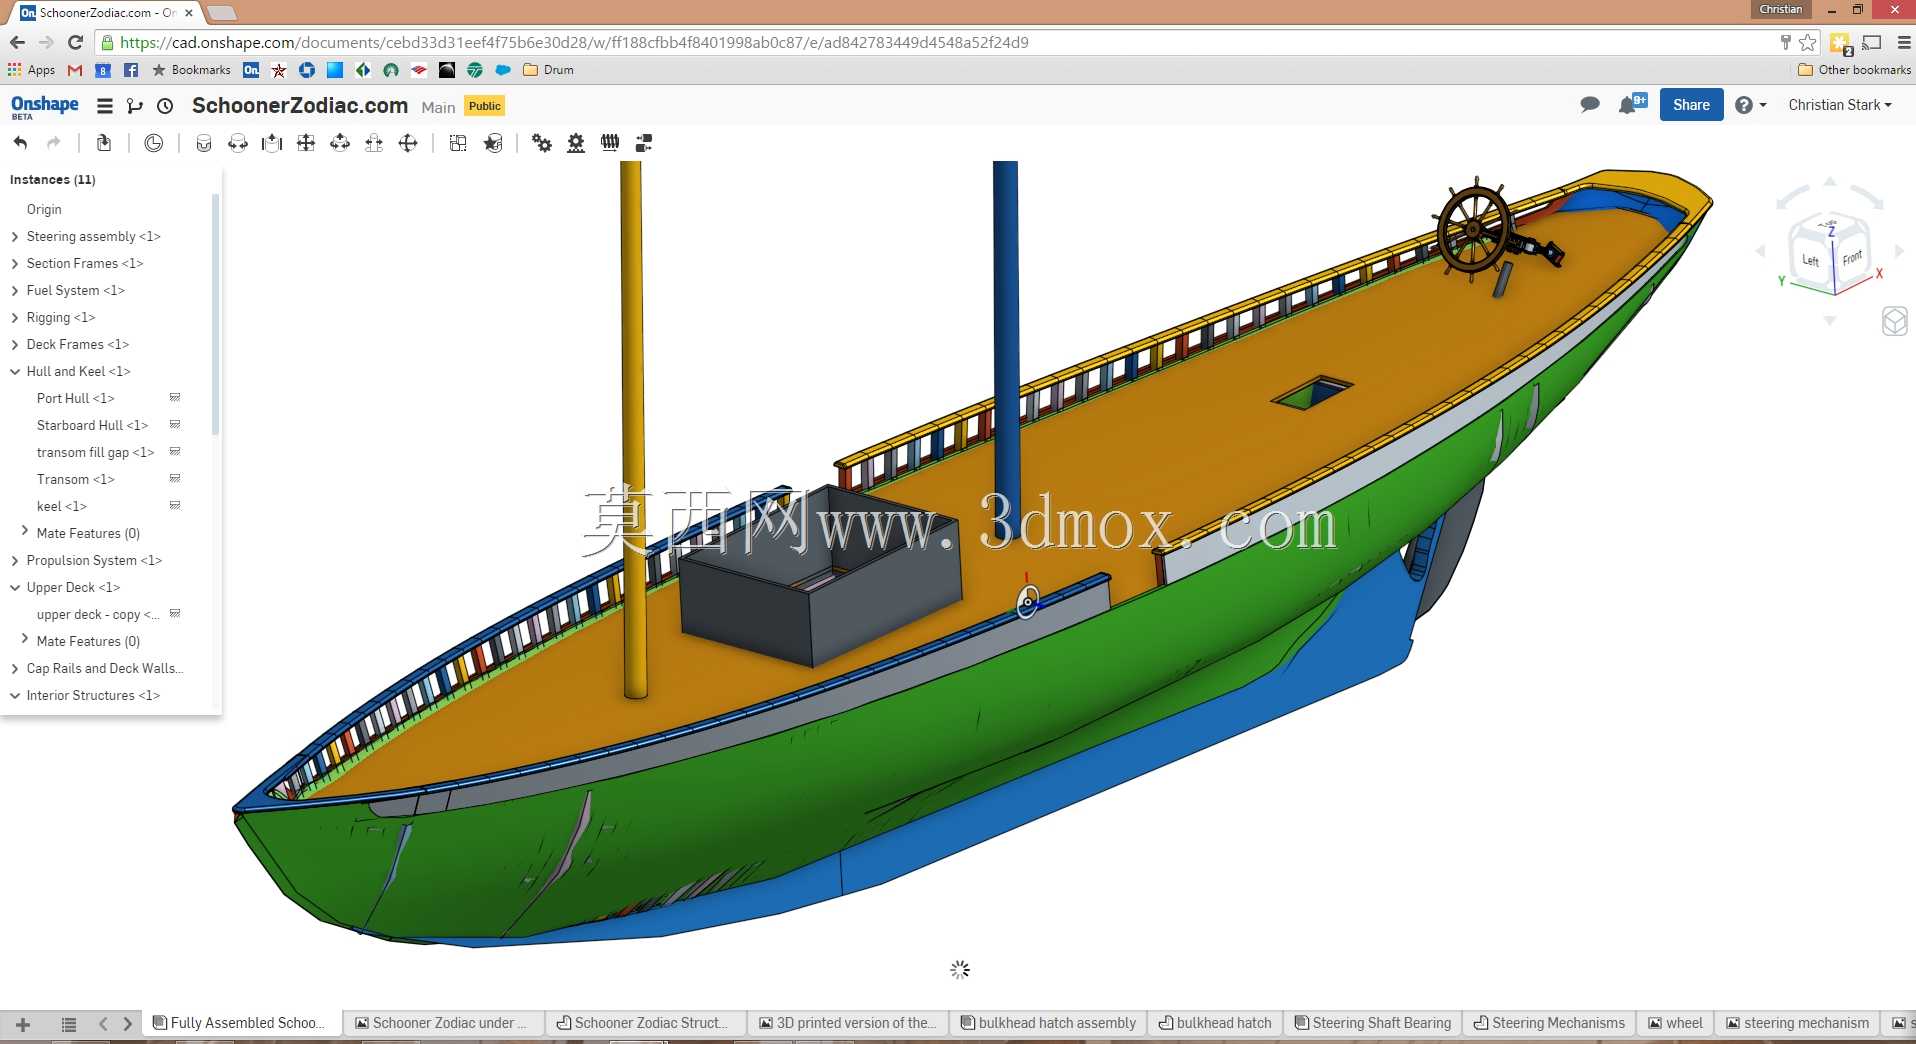1916x1044 pixels.
Task: Click icon beside Port Hull <1>
Action: 175,398
